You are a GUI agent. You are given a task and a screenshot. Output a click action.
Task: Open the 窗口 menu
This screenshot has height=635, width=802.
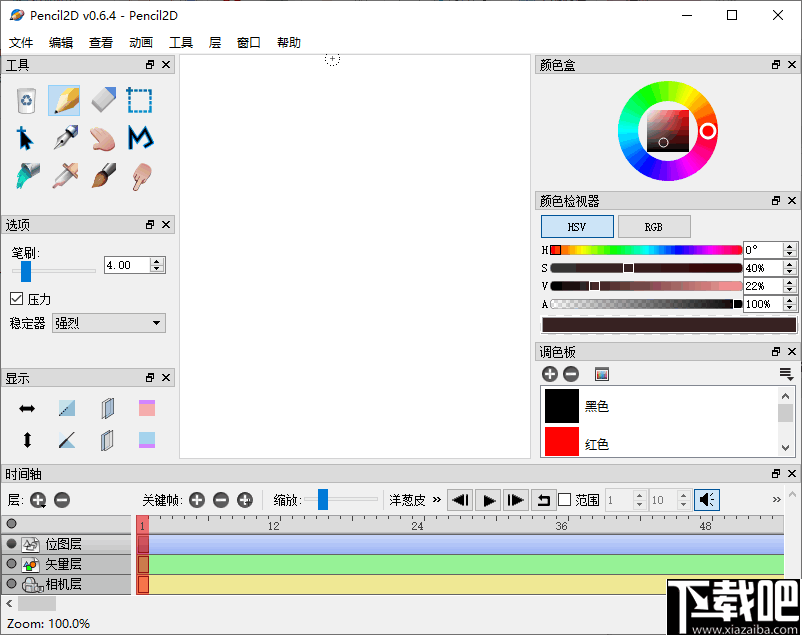[x=248, y=42]
